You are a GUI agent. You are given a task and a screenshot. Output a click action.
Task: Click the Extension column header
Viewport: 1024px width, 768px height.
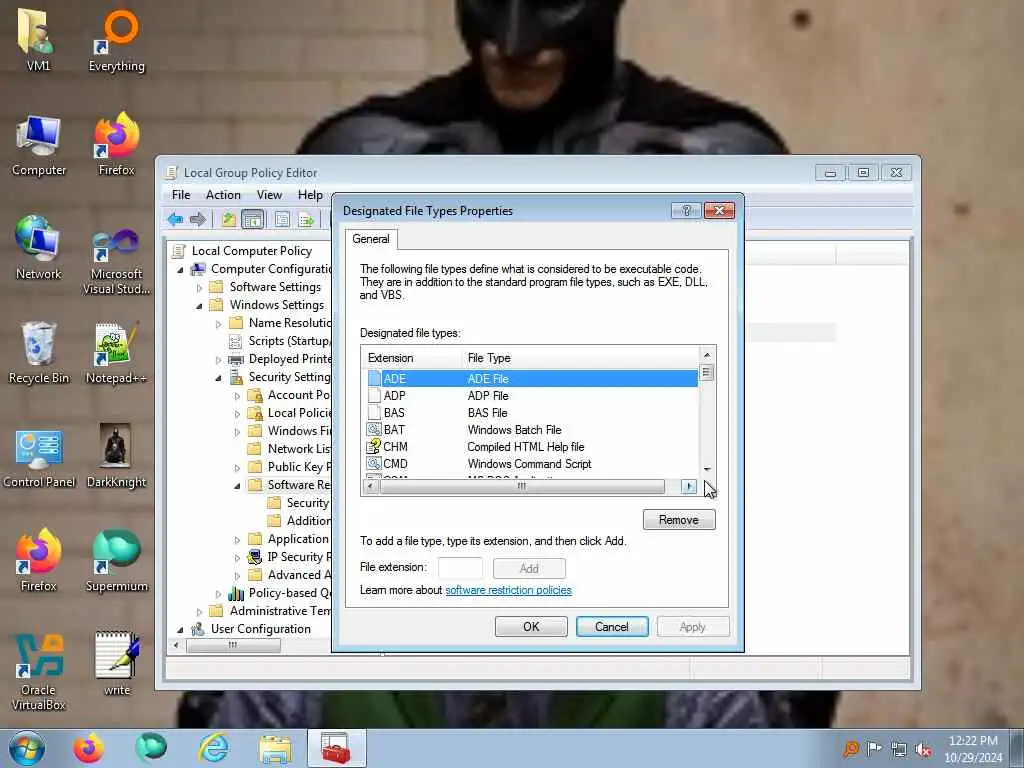(411, 358)
